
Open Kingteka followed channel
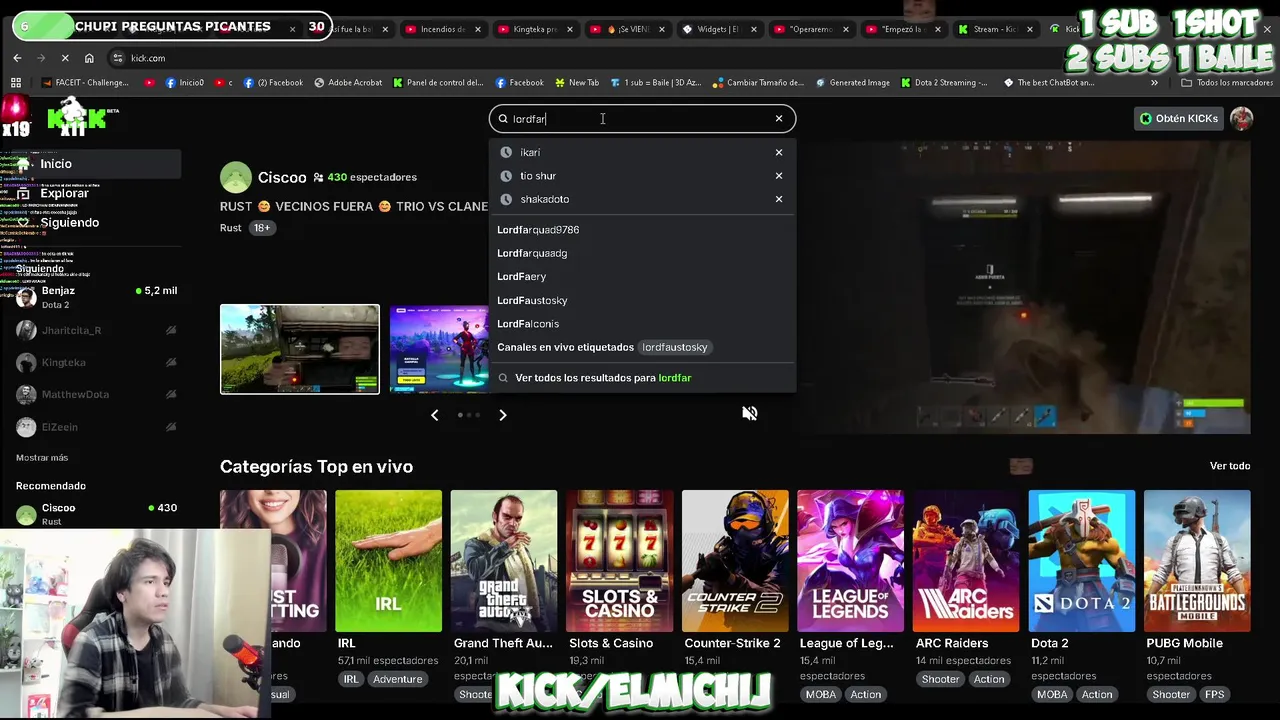click(96, 362)
